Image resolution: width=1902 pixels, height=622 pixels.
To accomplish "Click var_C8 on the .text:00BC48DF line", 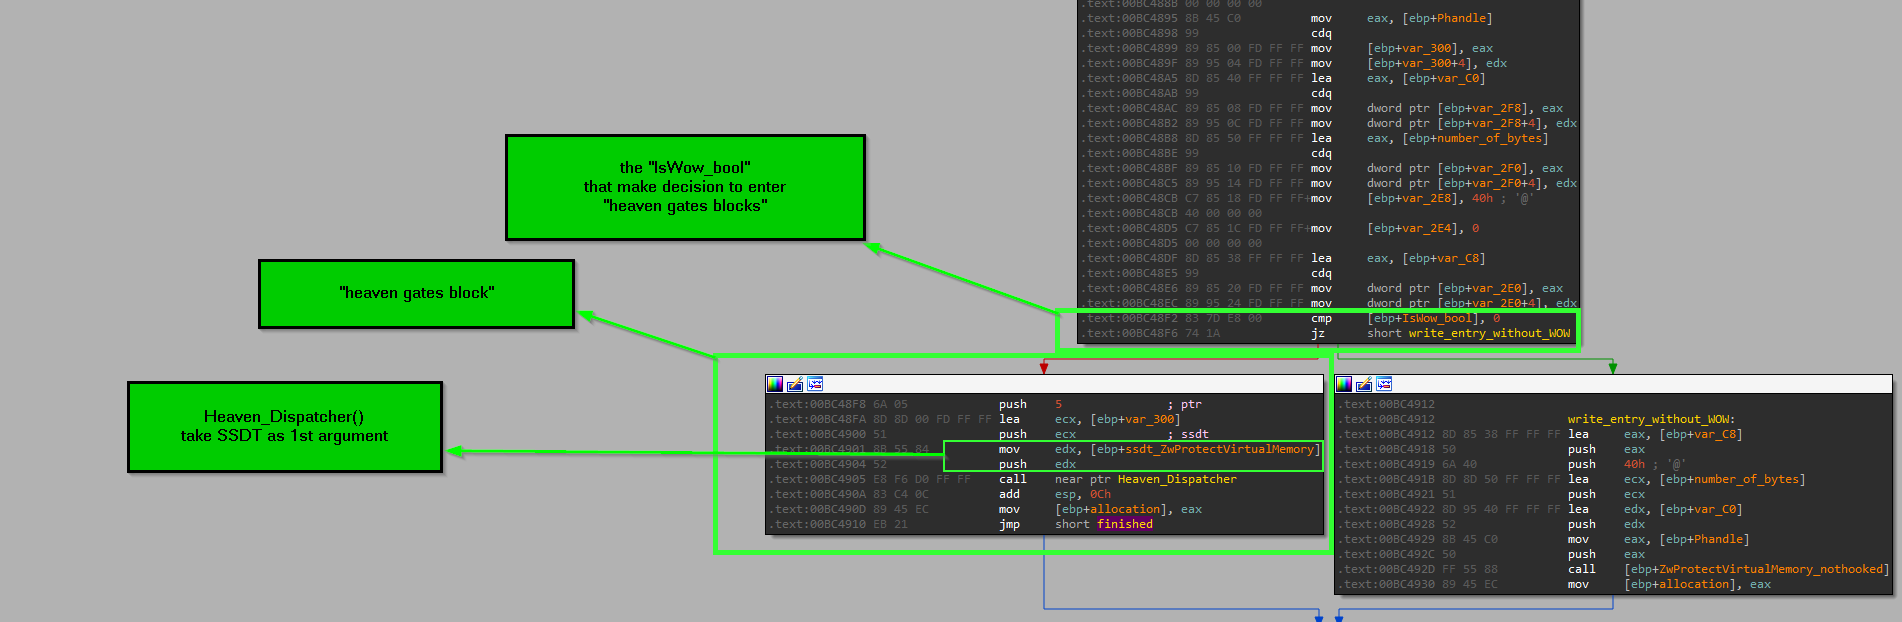I will tap(1458, 258).
